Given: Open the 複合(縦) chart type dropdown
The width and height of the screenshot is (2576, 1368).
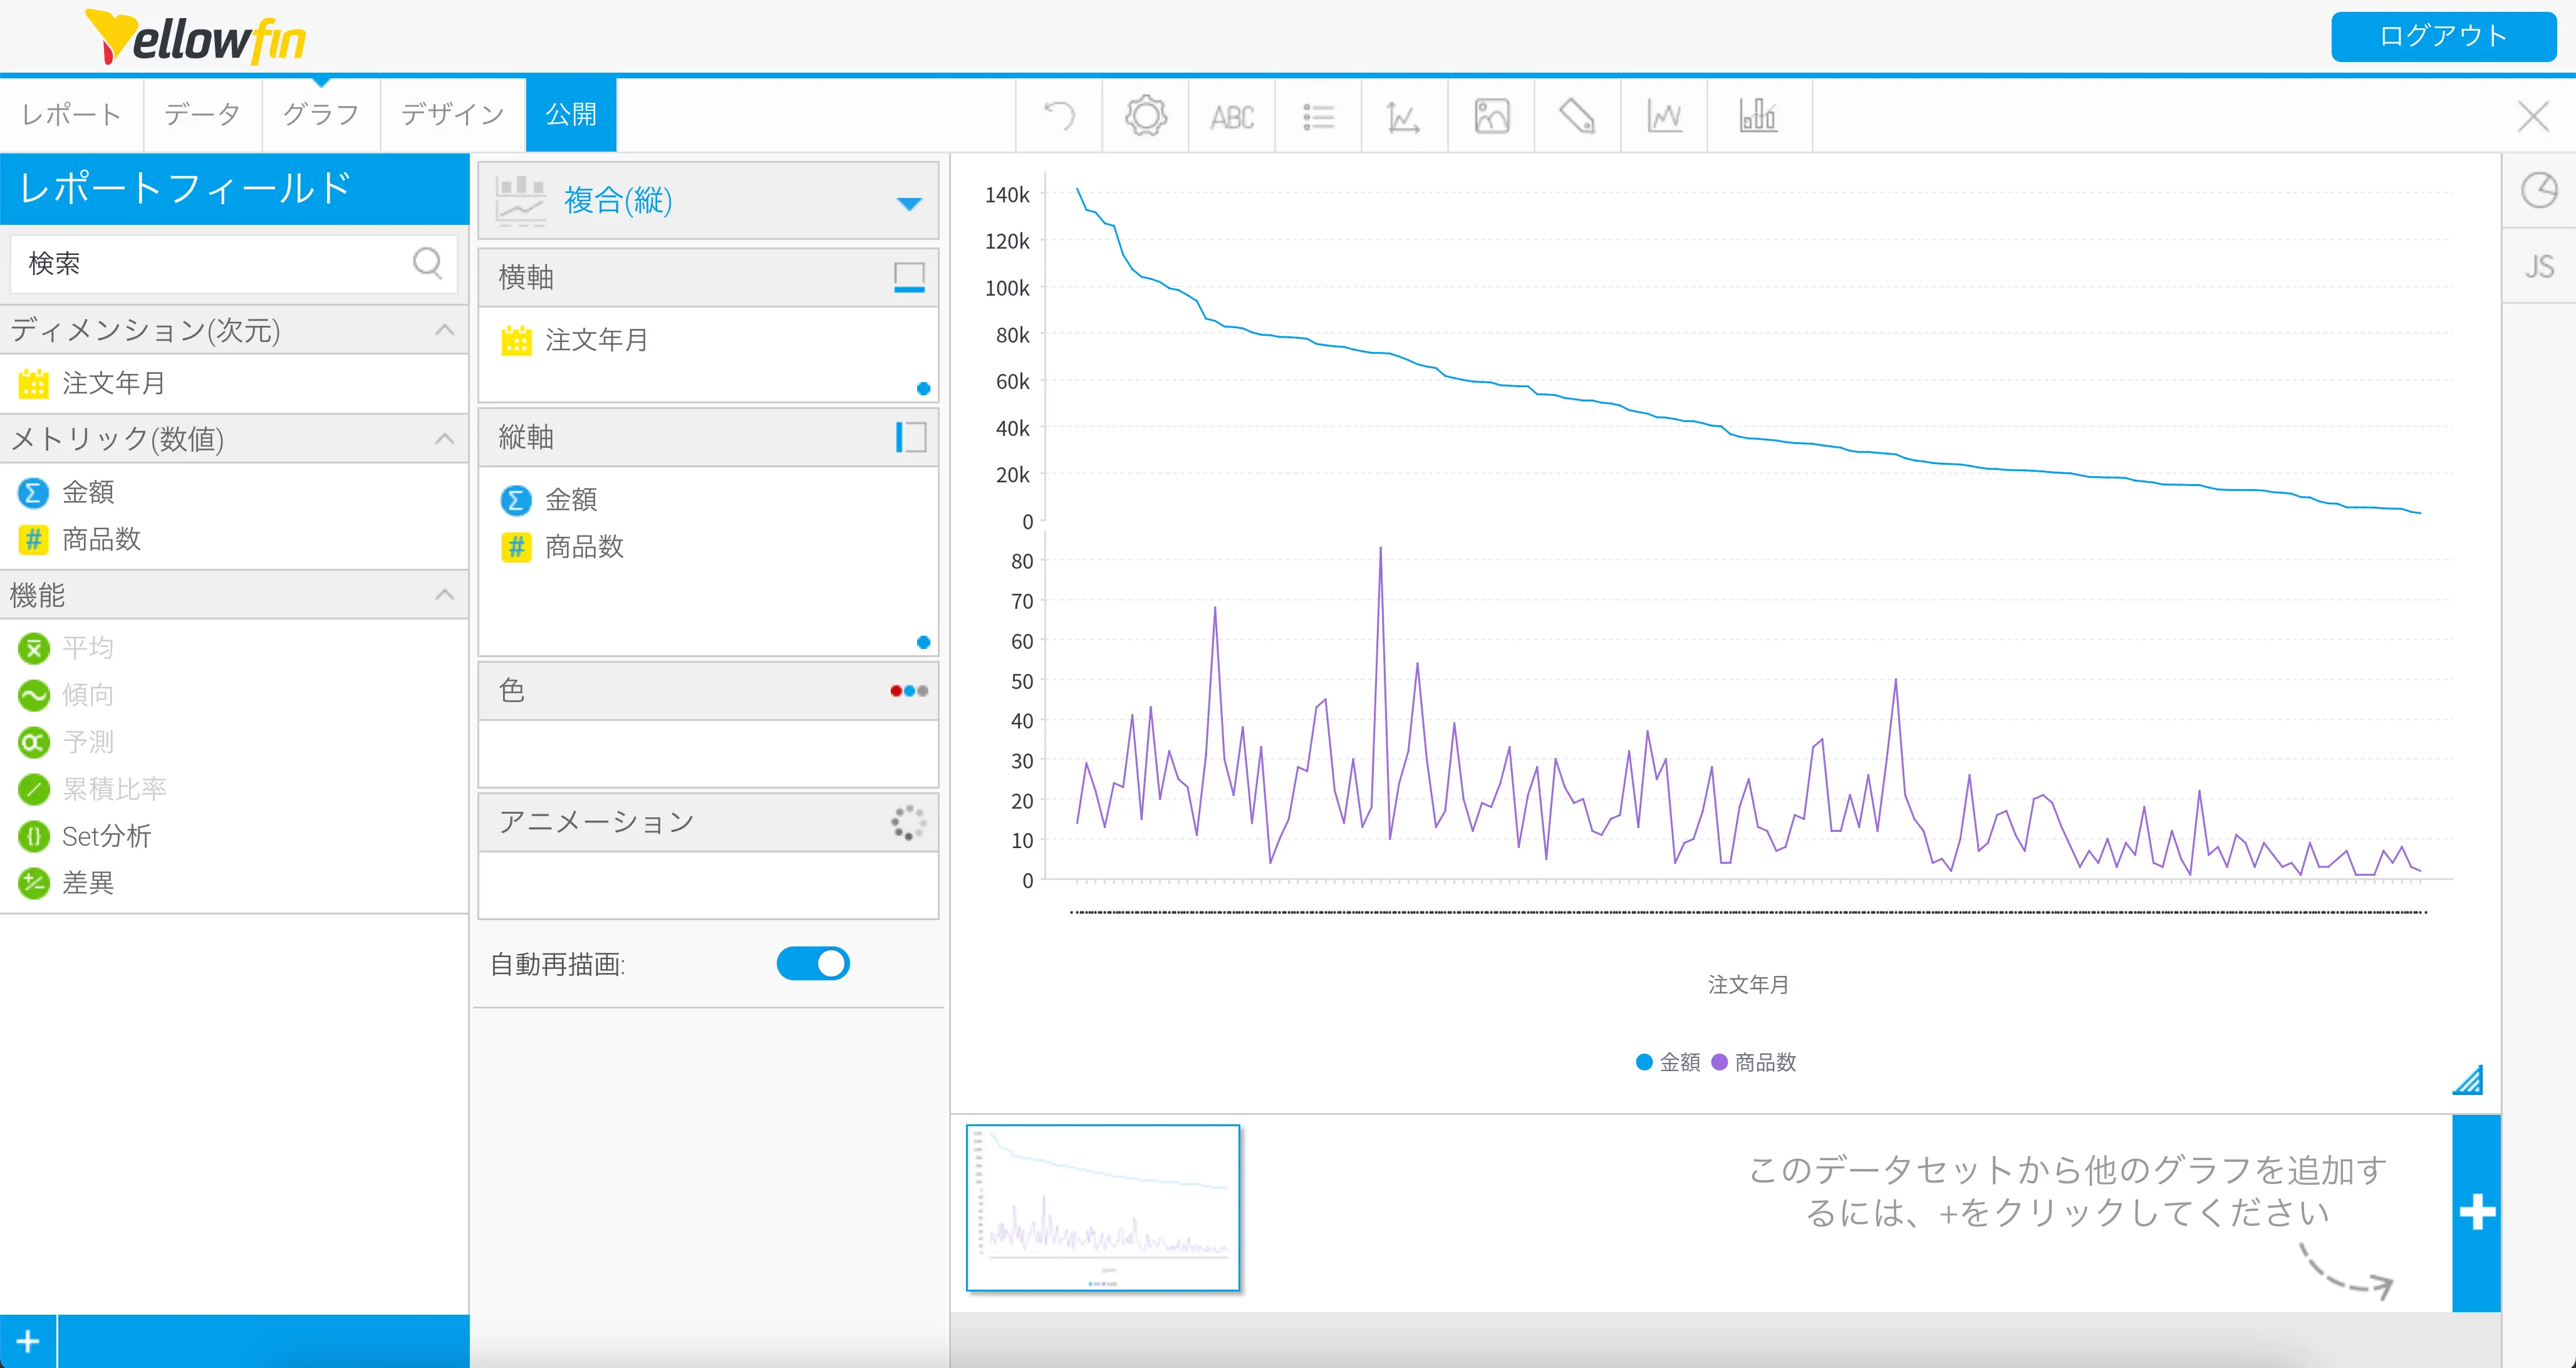Looking at the screenshot, I should click(908, 203).
